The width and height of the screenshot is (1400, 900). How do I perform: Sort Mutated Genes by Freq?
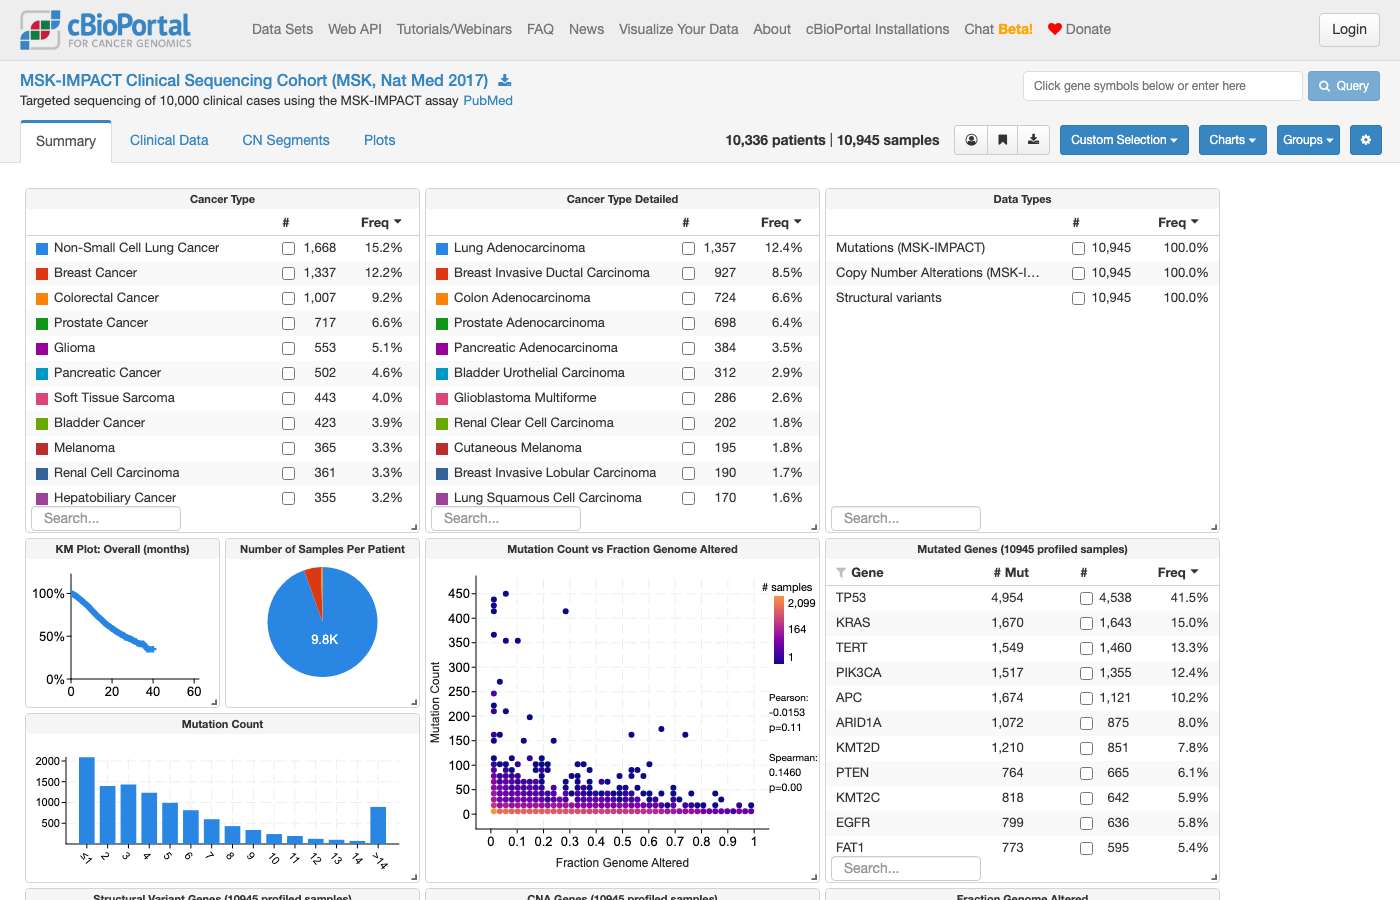coord(1178,572)
